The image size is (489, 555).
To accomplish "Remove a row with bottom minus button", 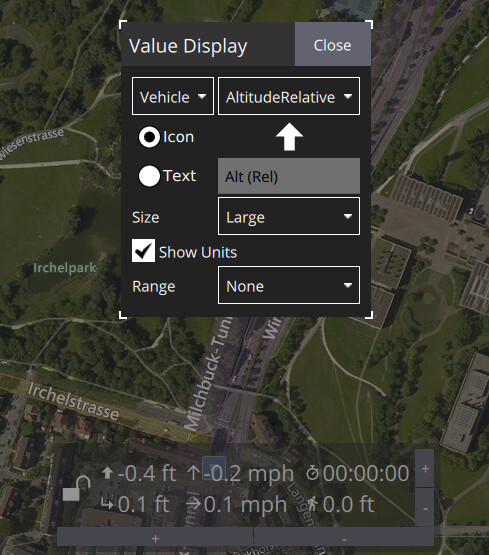I will point(344,538).
